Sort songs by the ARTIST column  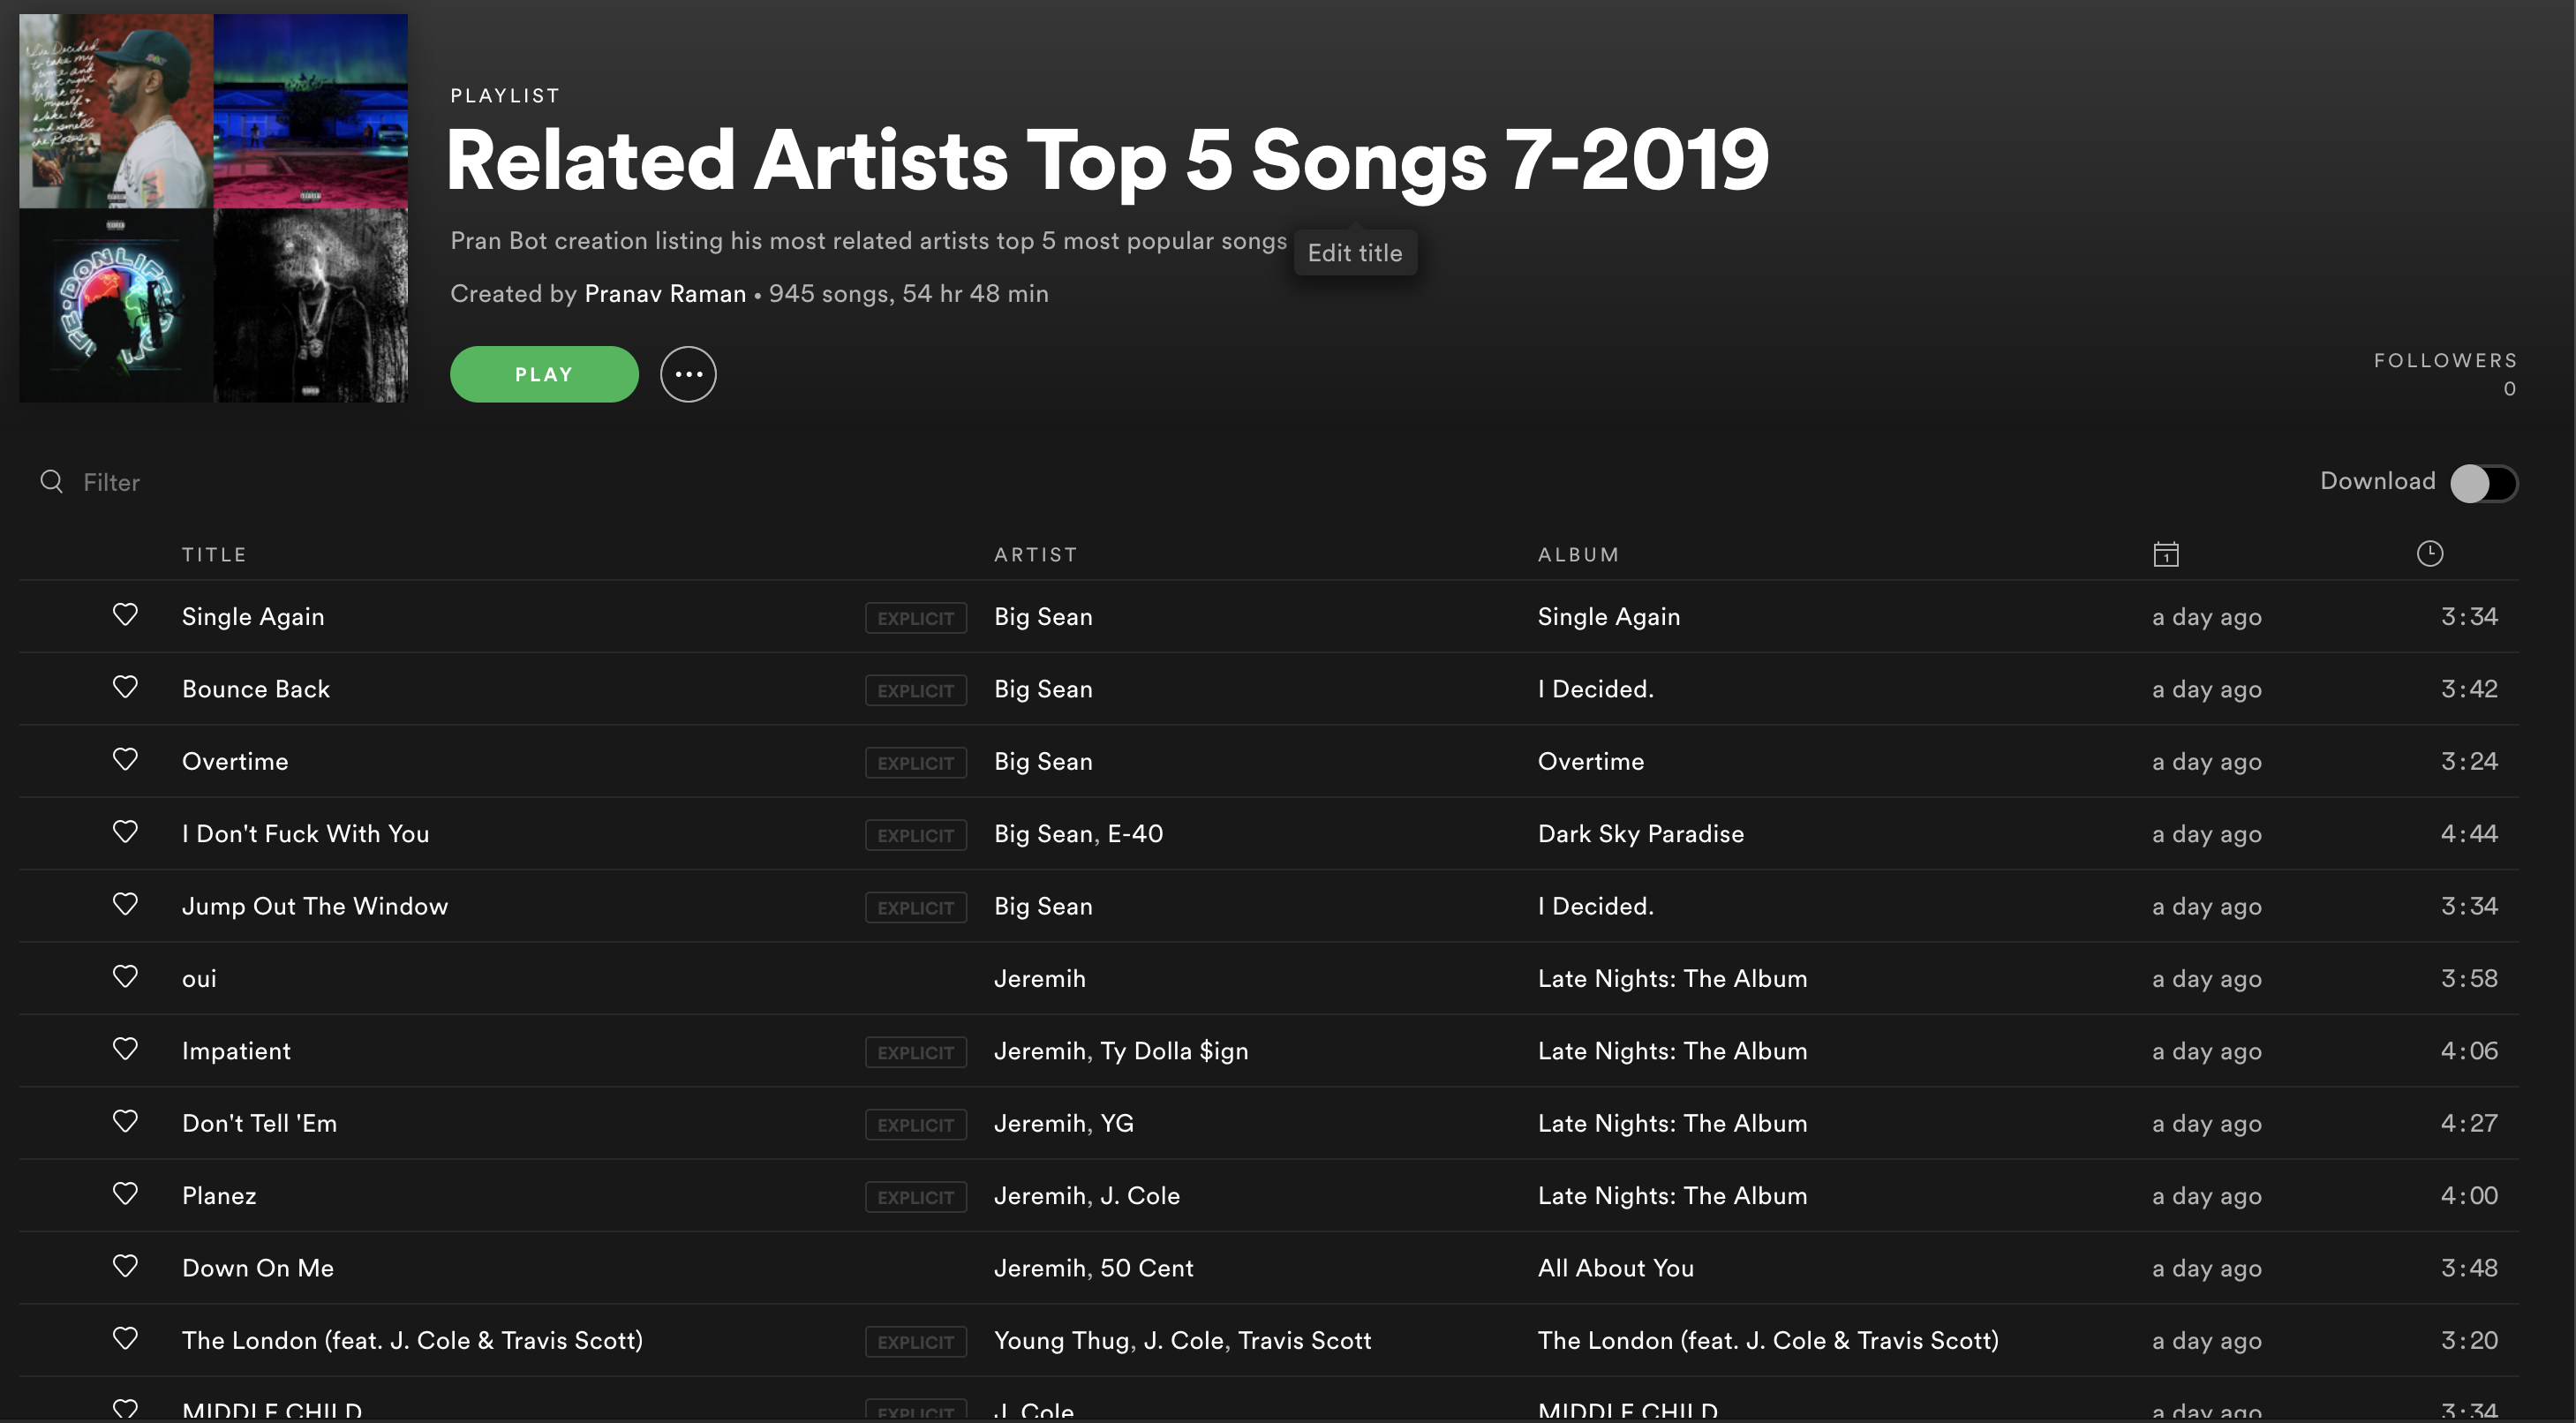point(1035,553)
